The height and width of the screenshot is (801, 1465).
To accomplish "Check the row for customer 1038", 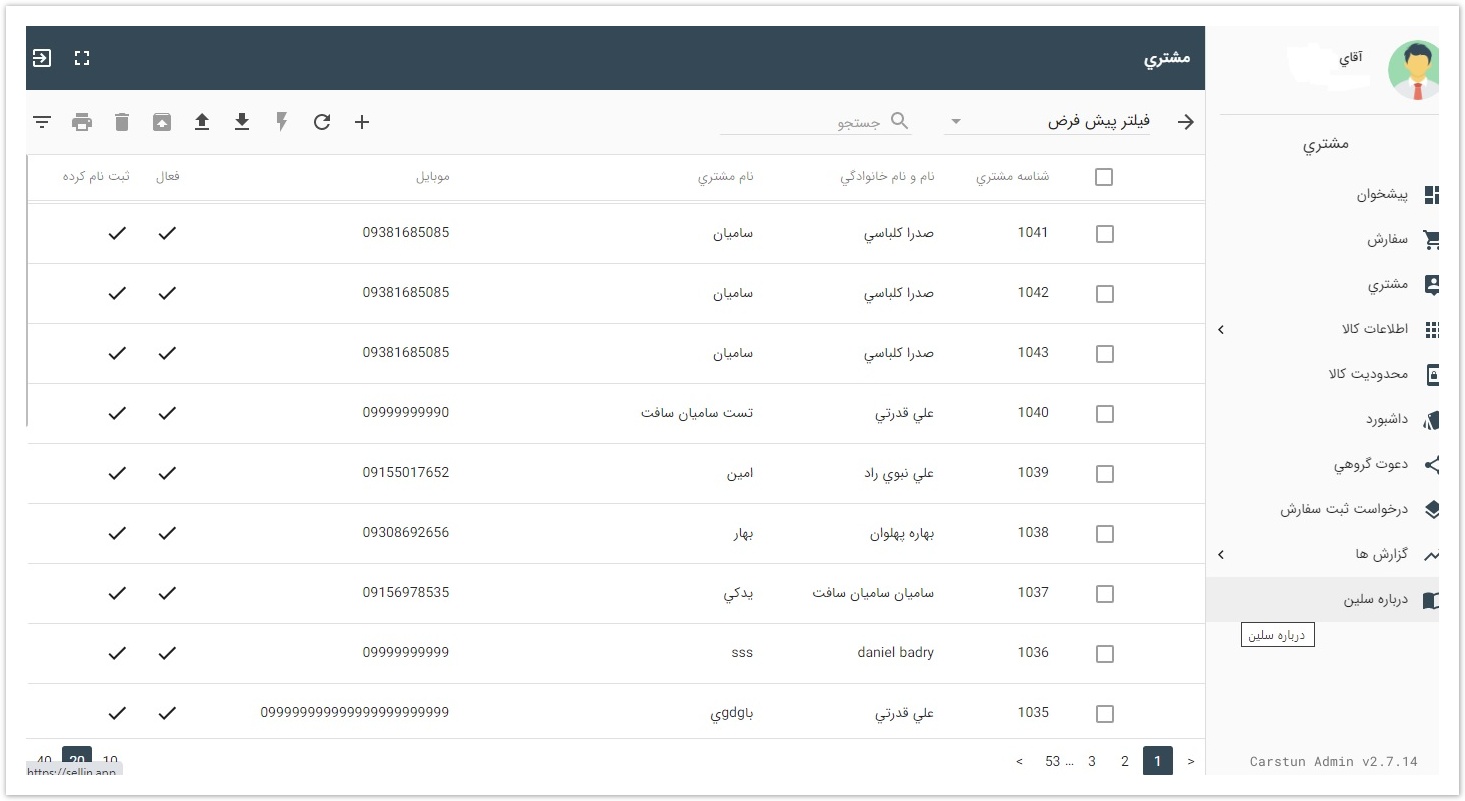I will pos(1104,533).
